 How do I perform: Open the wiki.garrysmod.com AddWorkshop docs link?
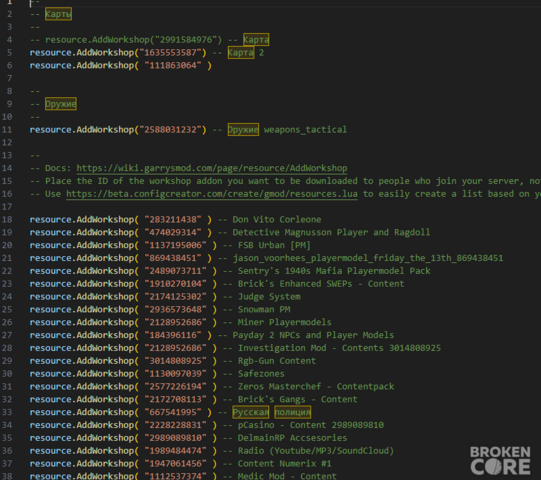pos(212,168)
